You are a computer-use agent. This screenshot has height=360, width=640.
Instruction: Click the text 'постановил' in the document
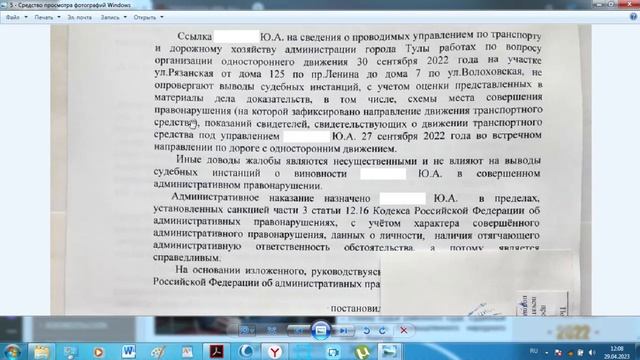(x=356, y=309)
